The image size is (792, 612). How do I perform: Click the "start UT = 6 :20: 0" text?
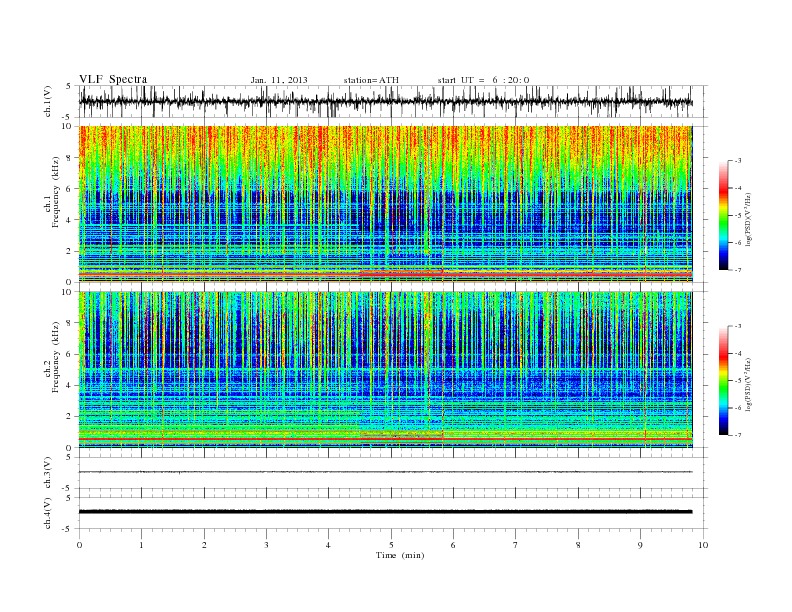(x=483, y=80)
